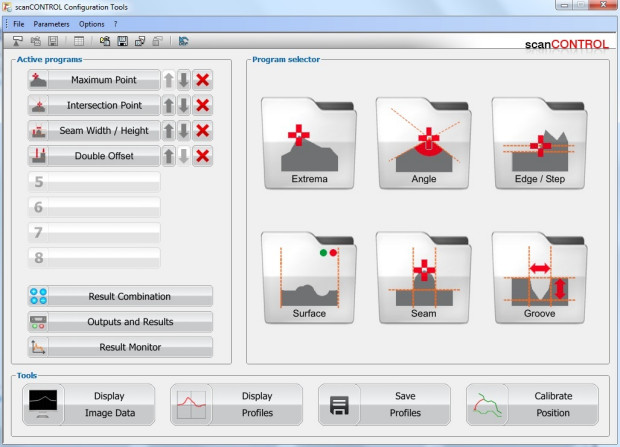Click the floppy disk save icon in toolbar
This screenshot has width=620, height=447.
[122, 42]
